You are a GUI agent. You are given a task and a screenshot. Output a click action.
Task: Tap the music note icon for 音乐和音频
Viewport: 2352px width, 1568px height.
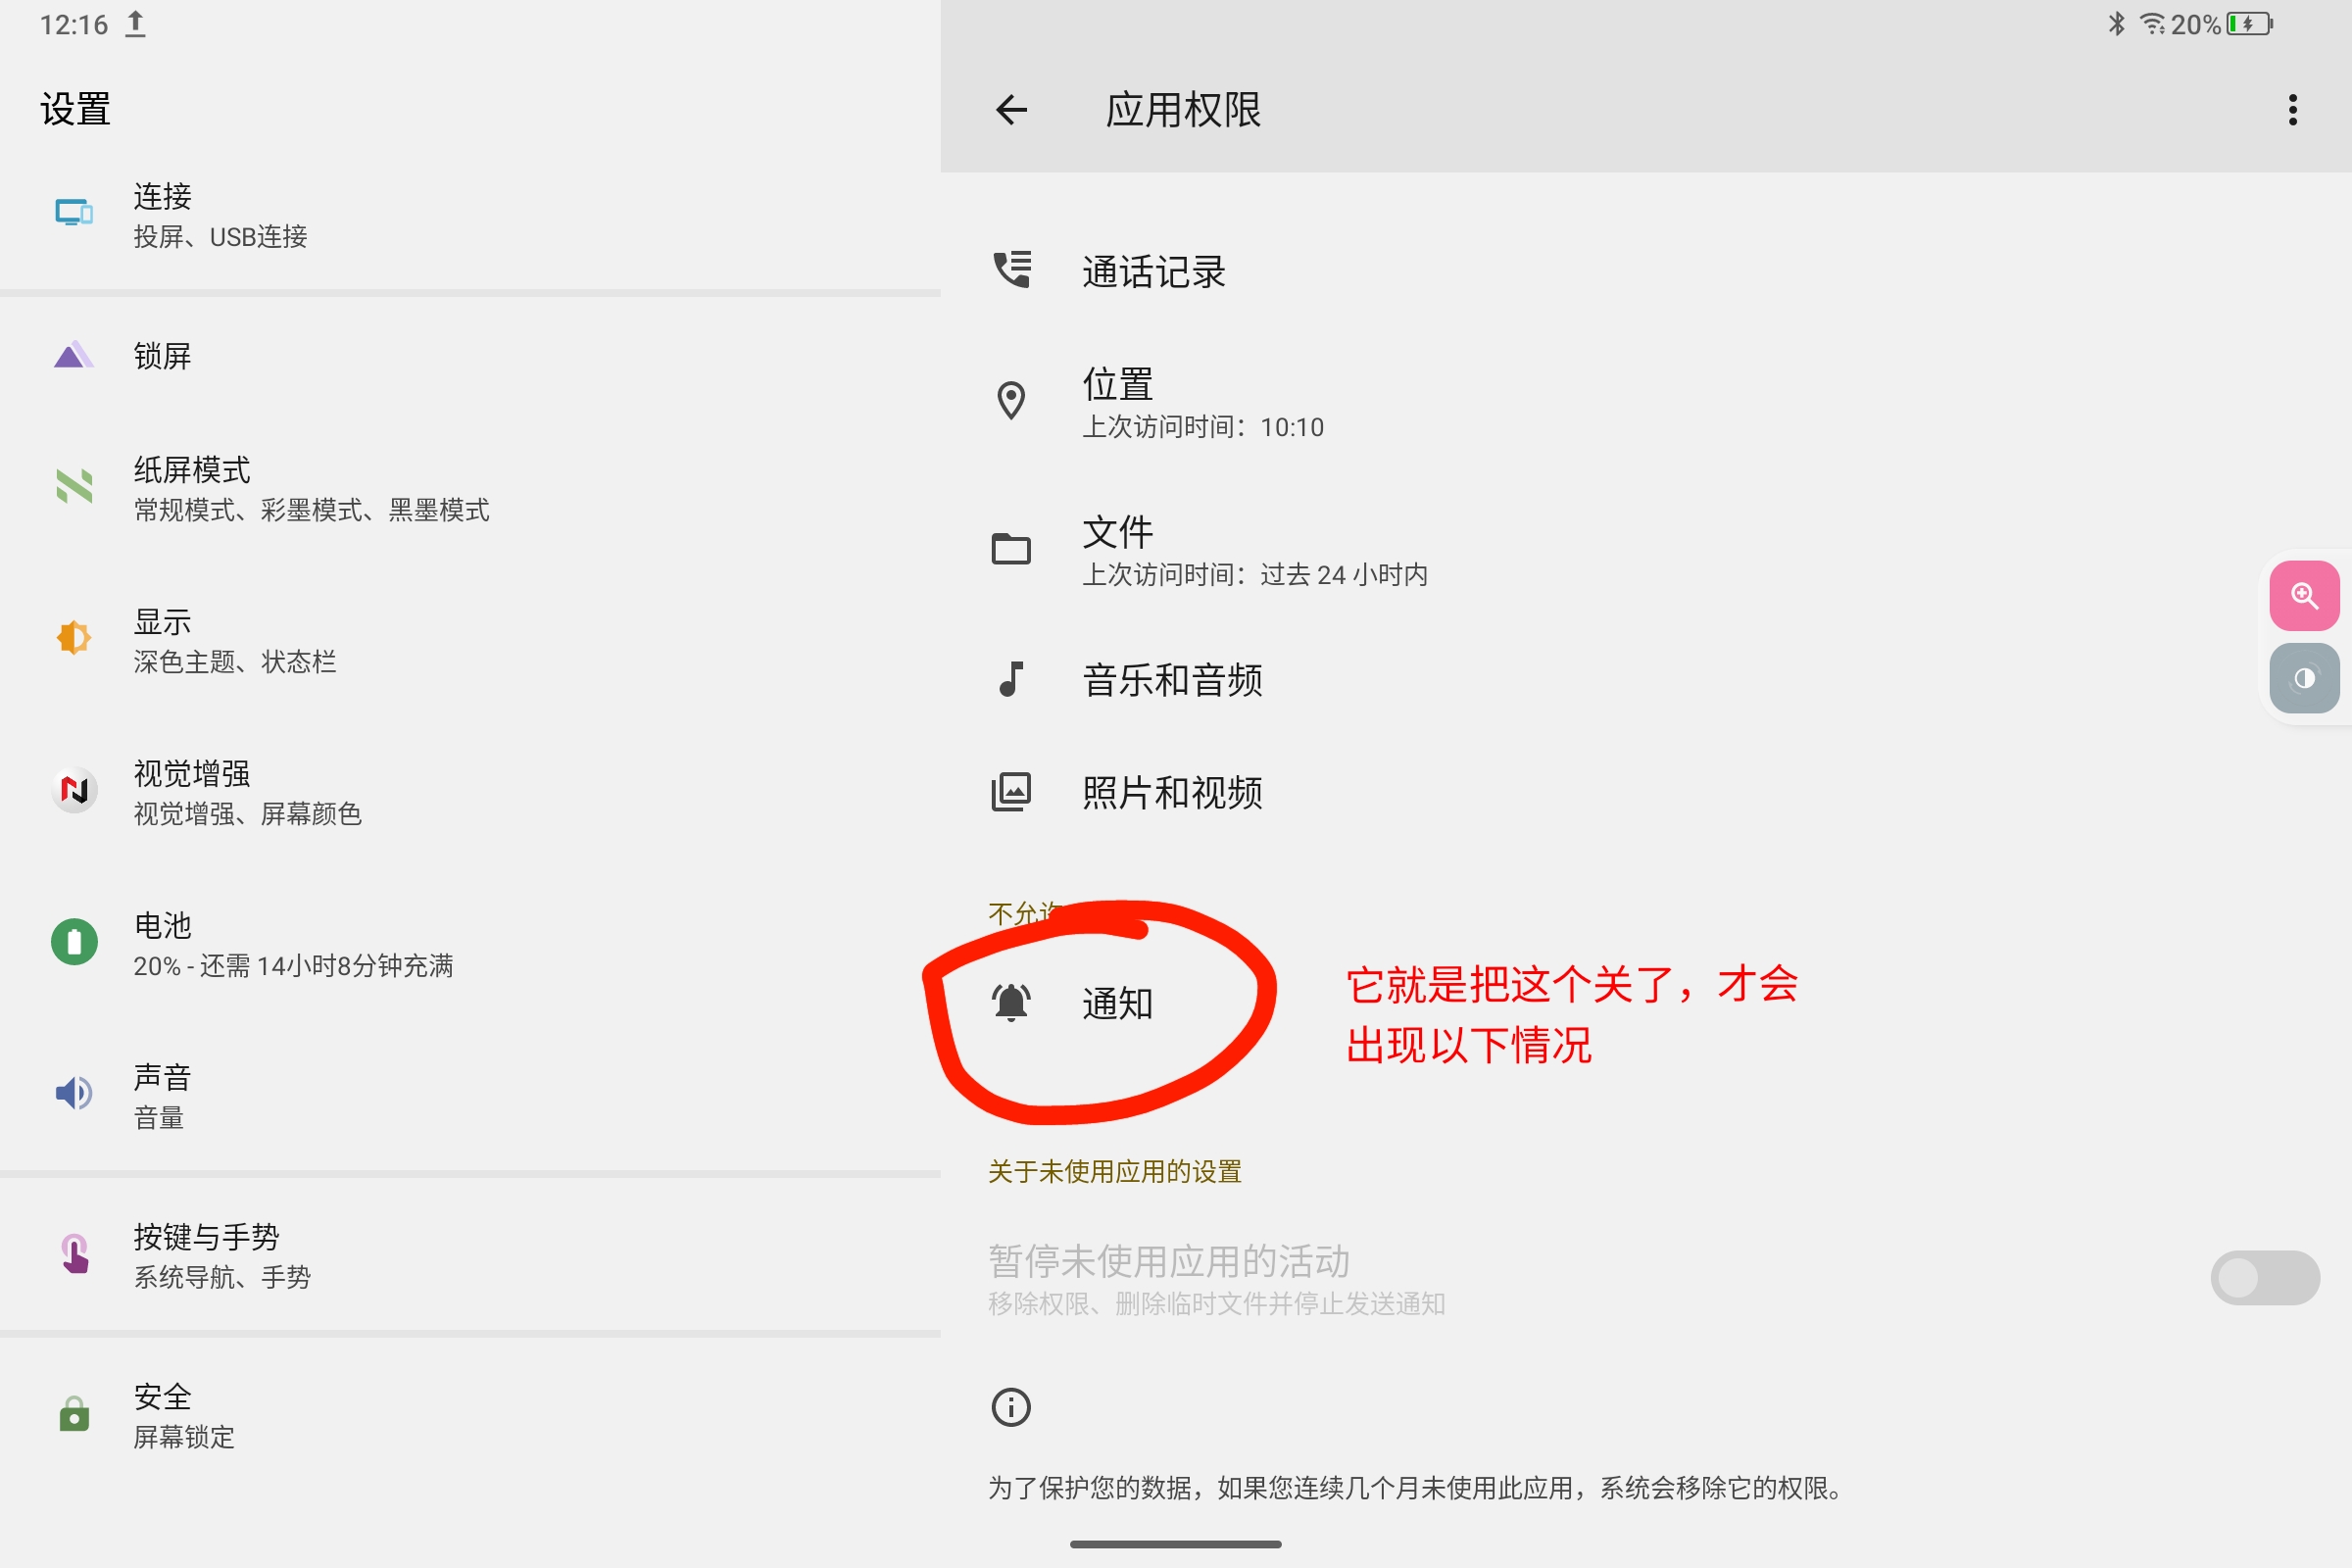tap(1011, 678)
